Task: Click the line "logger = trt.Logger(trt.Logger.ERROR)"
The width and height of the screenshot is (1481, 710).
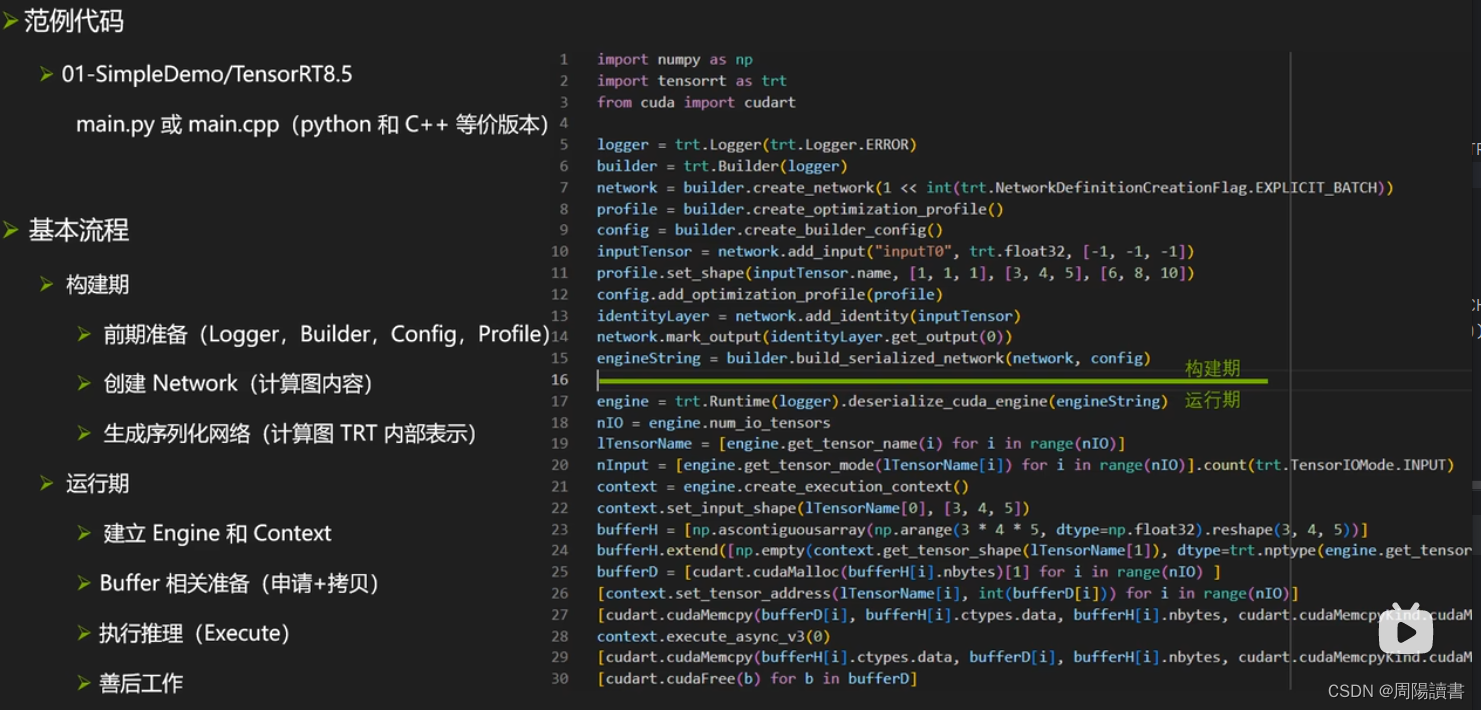Action: [757, 145]
